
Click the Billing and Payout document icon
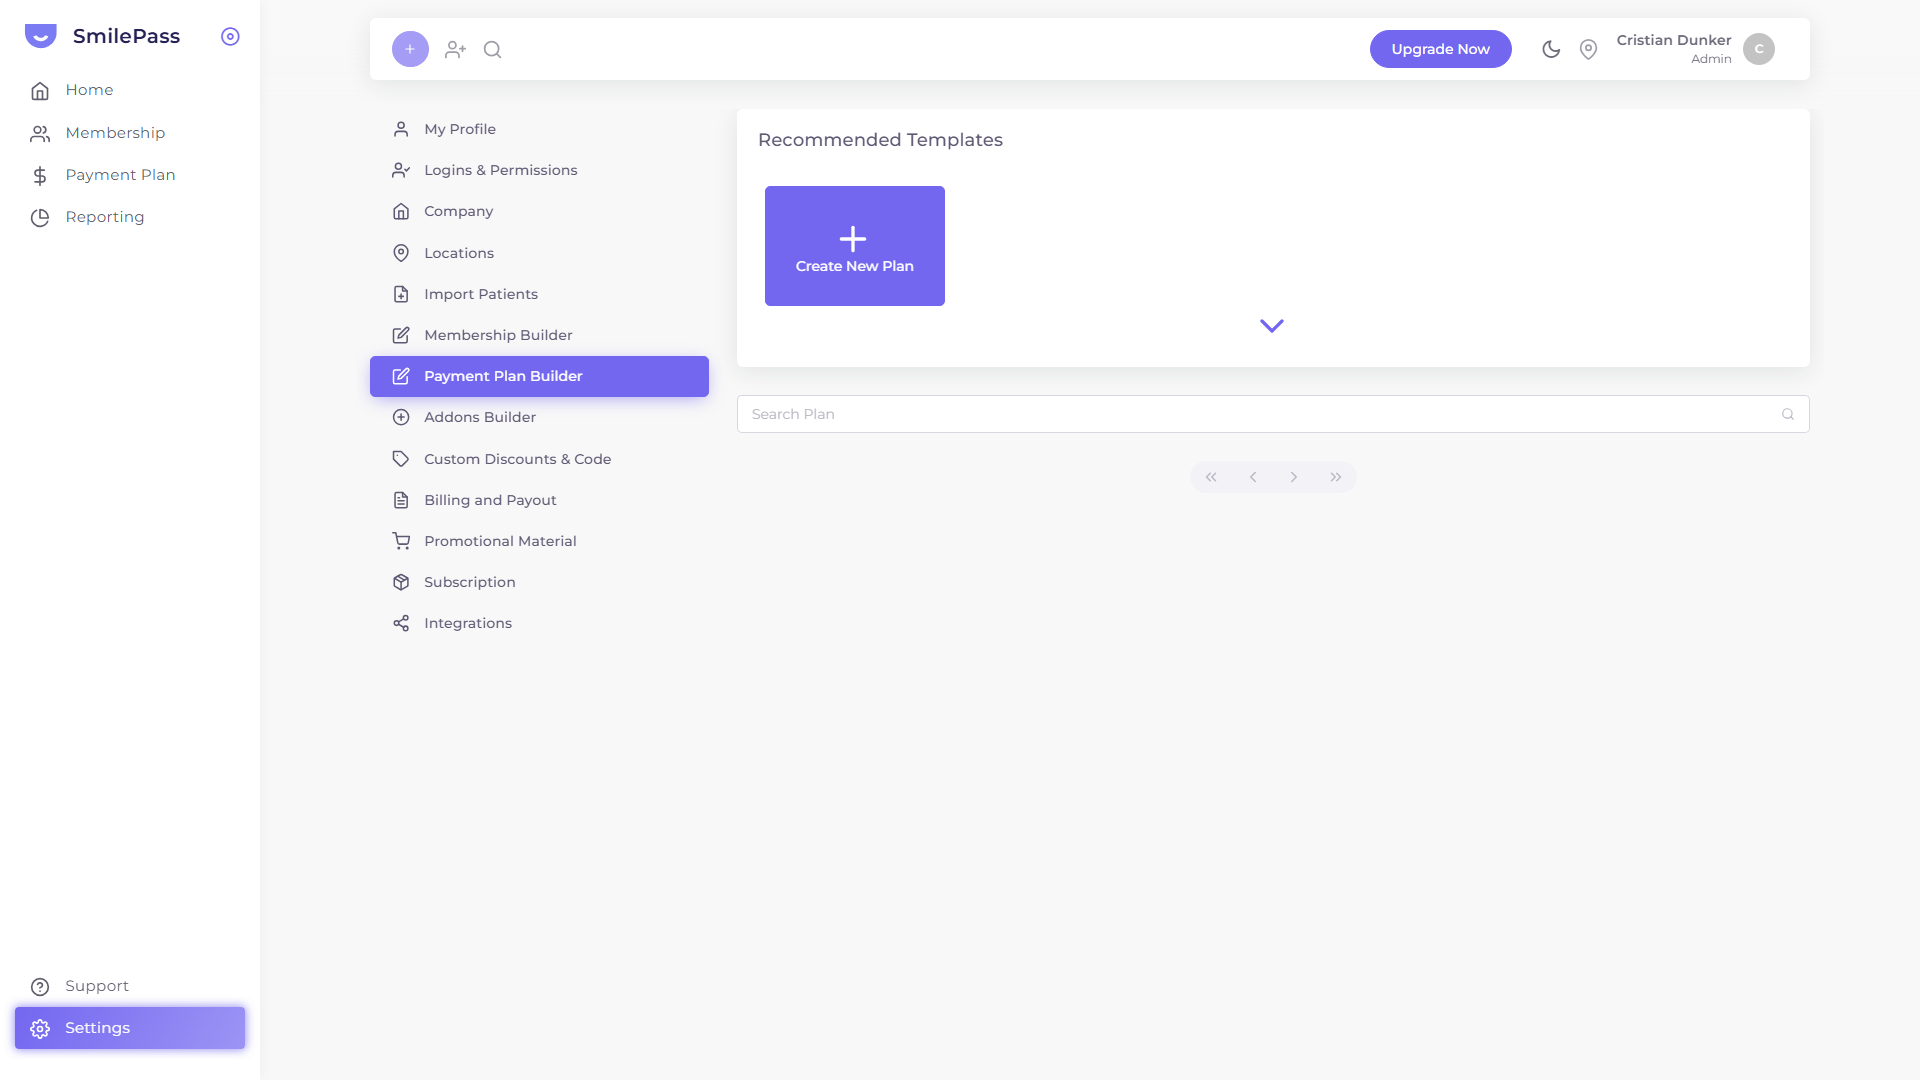(x=401, y=500)
